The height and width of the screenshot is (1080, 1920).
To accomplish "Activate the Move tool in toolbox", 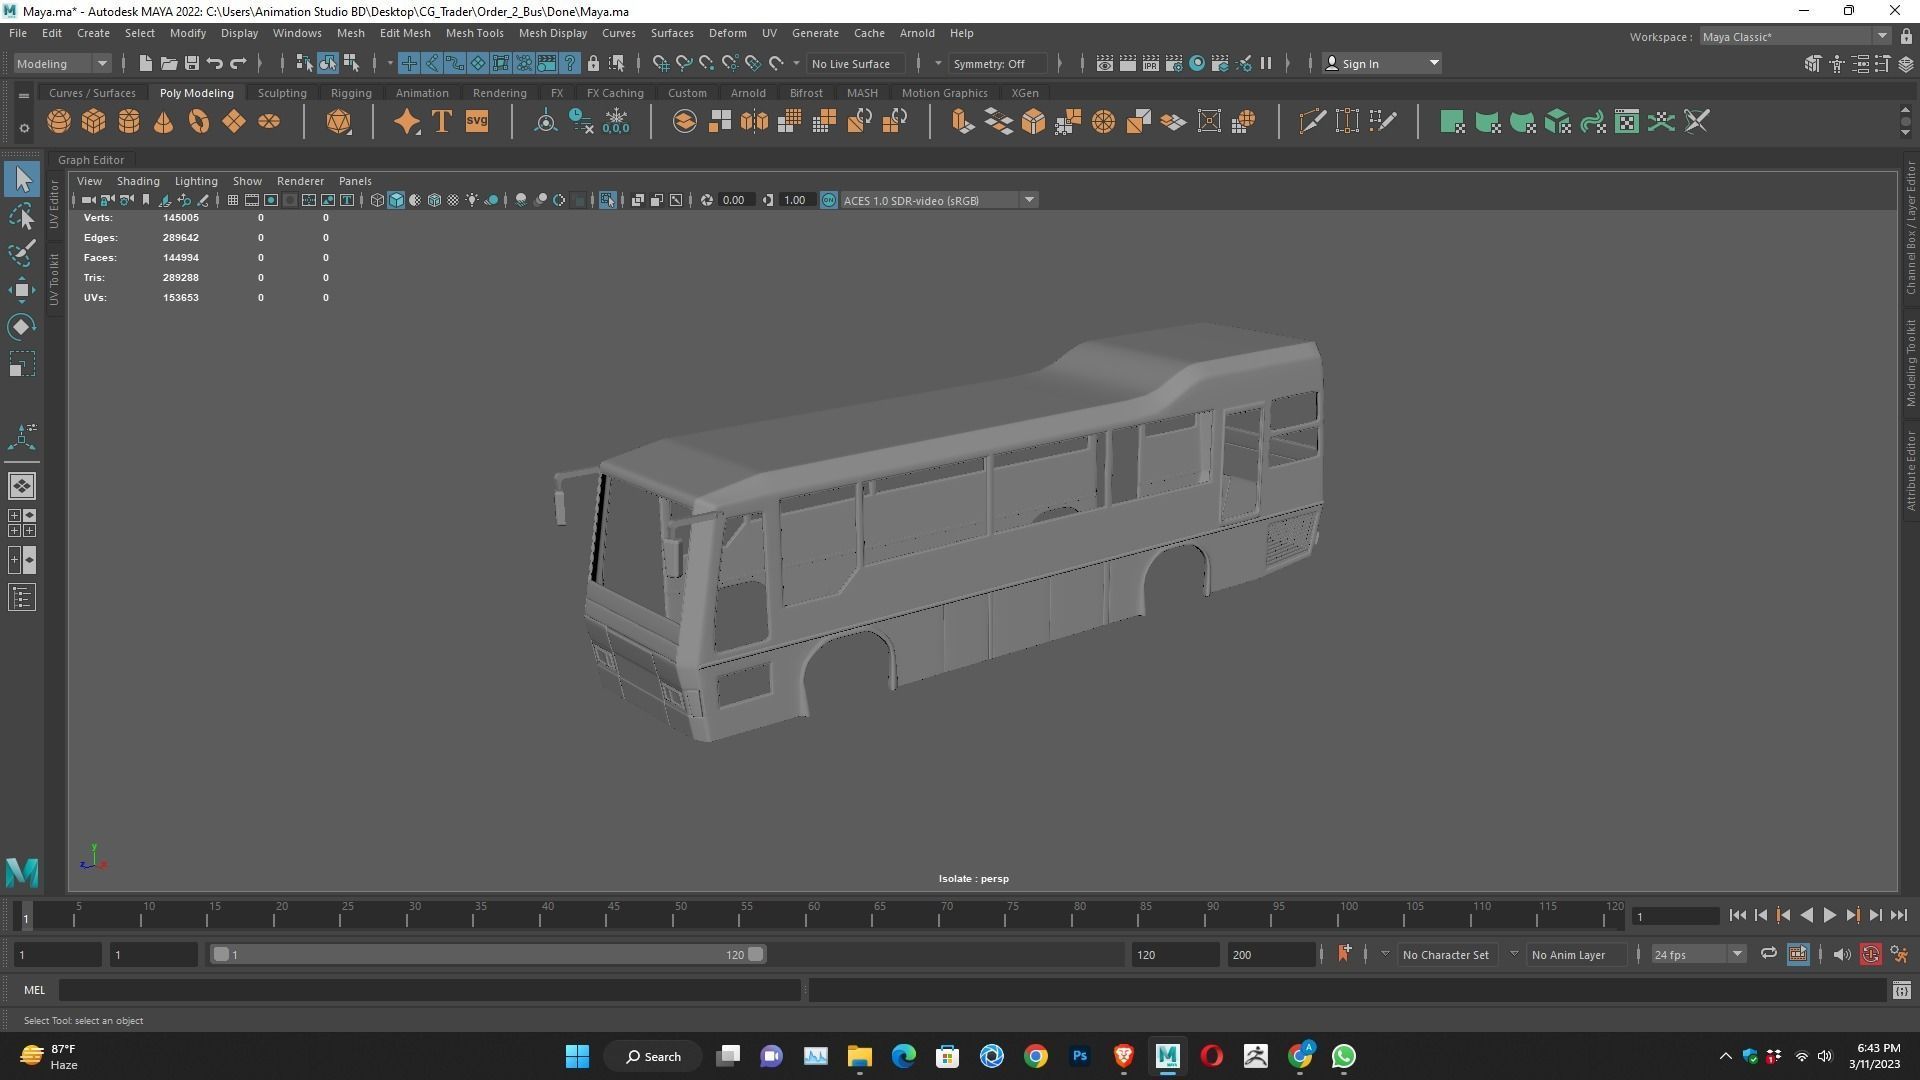I will pos(22,290).
